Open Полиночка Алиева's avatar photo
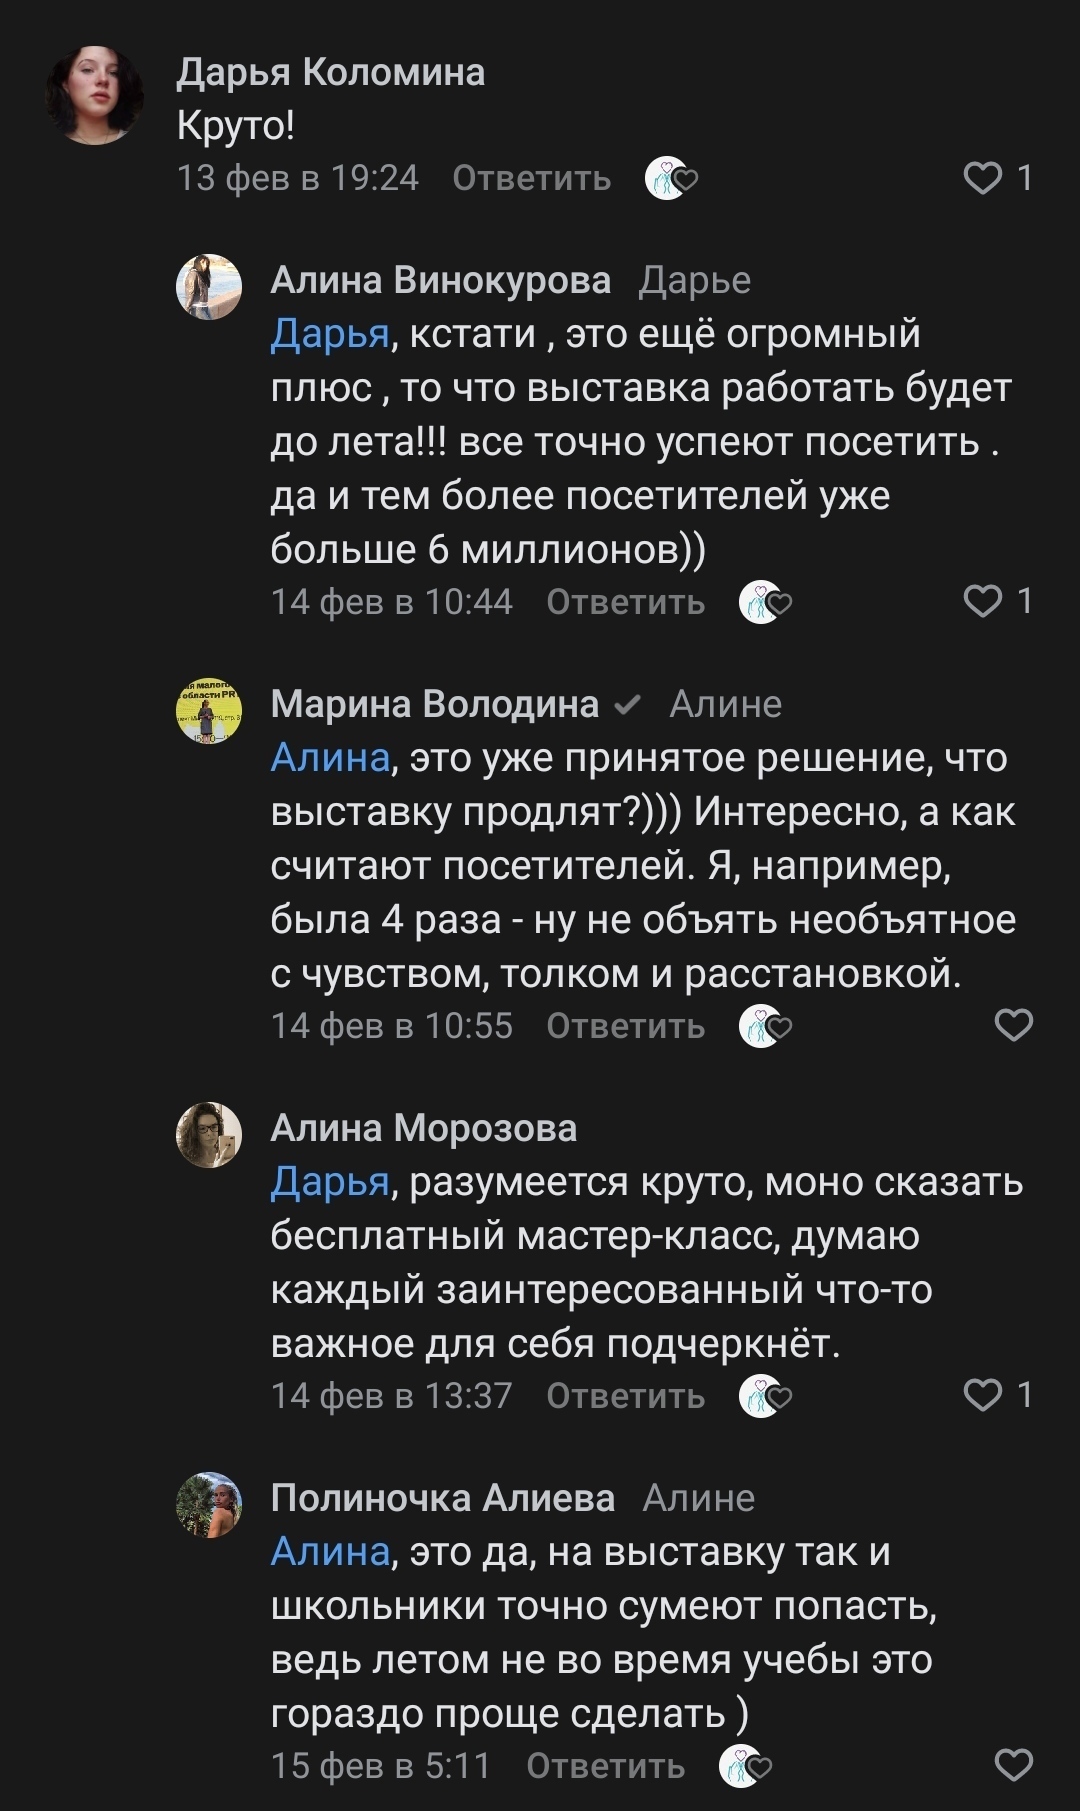The image size is (1080, 1811). coord(209,1505)
